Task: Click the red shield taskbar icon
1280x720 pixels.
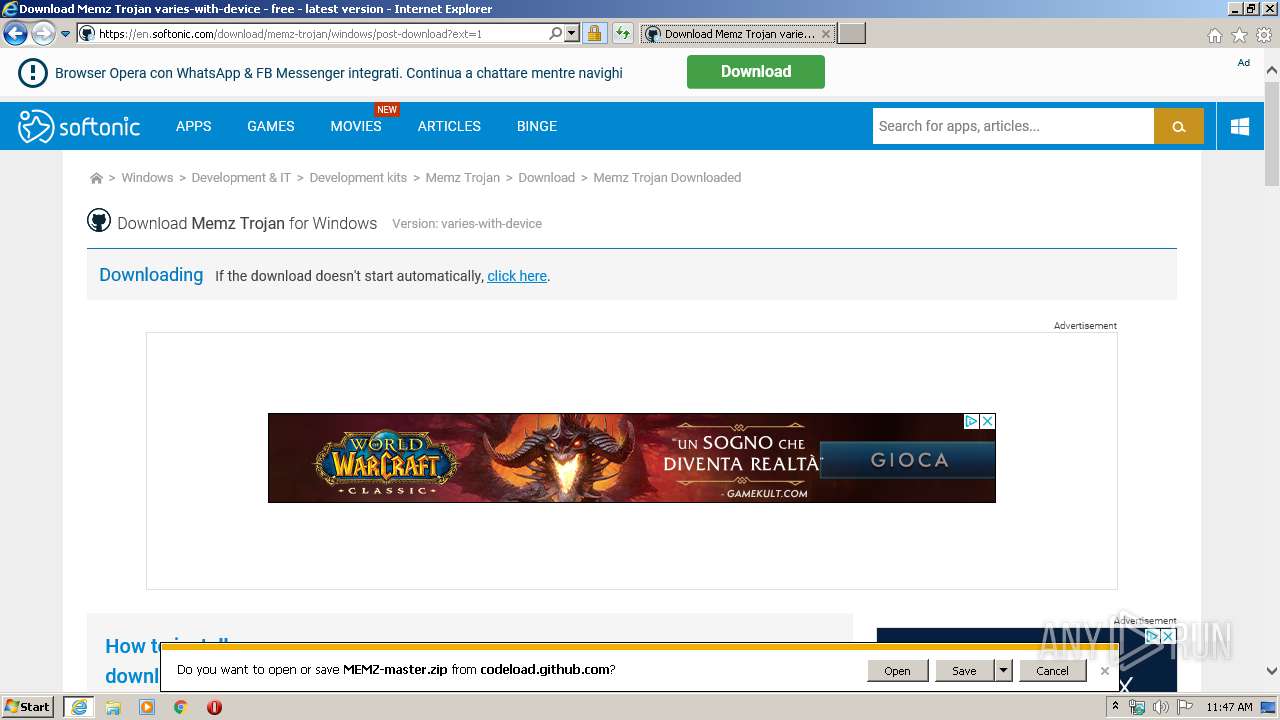Action: 214,707
